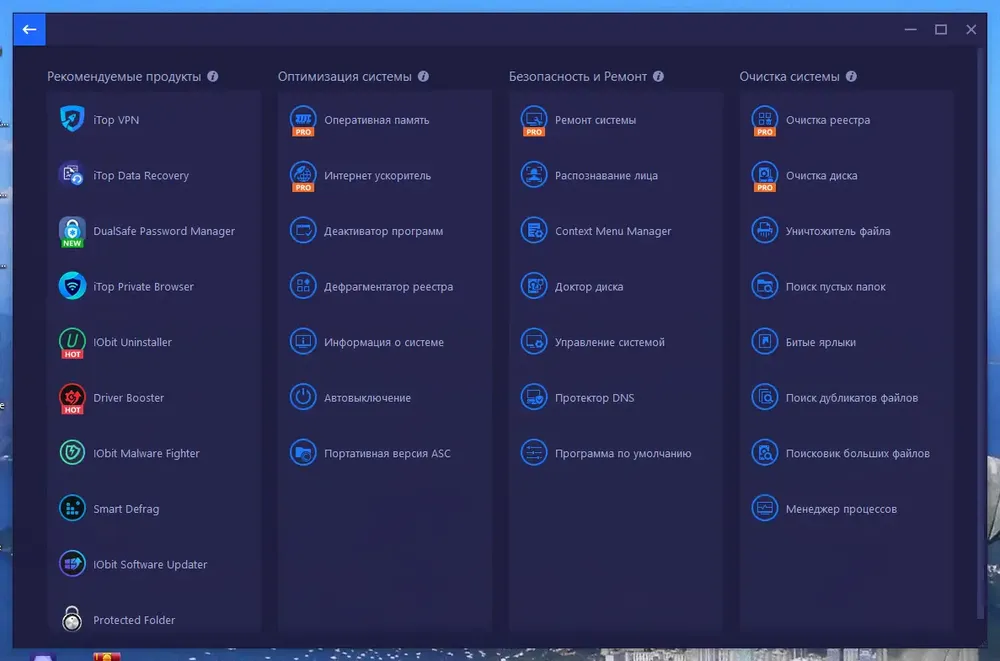
Task: Click "IObit Malware Fighter" label
Action: (x=147, y=453)
